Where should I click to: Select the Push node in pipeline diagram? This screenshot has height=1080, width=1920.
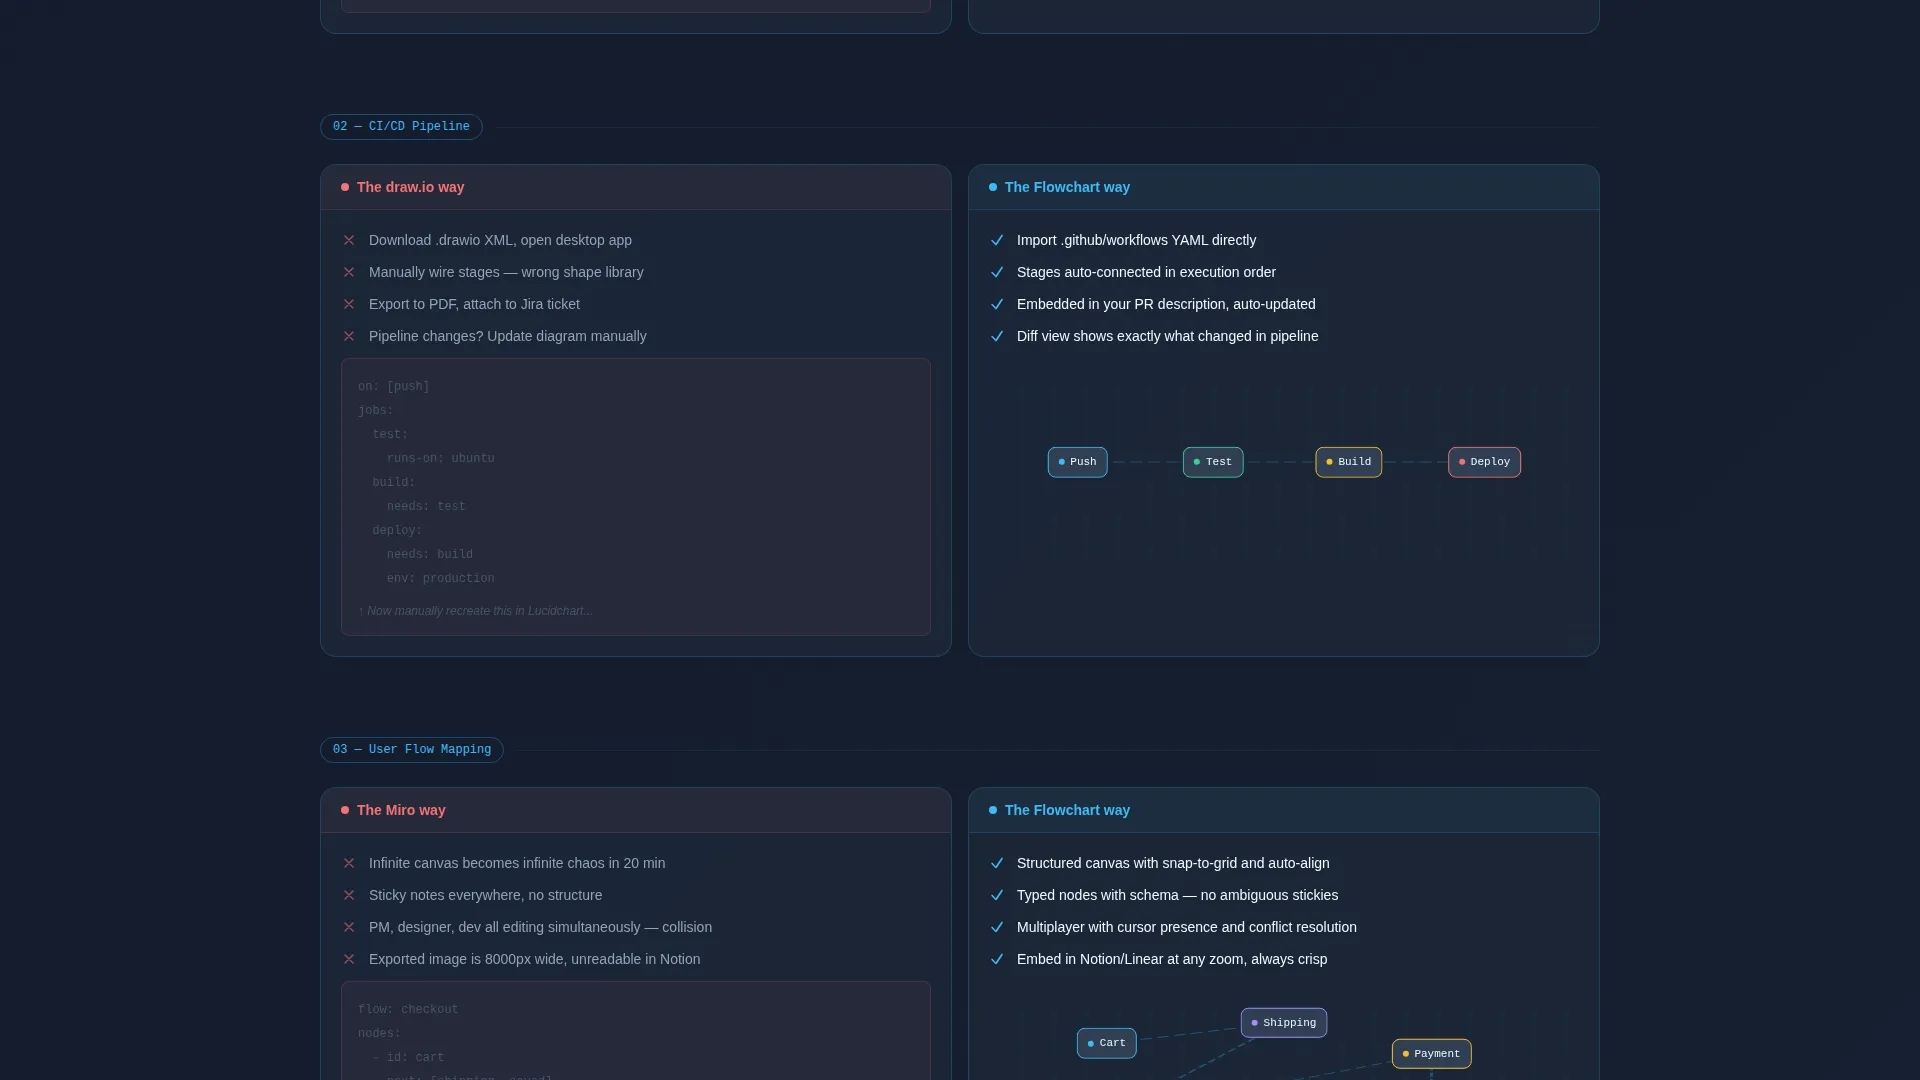(x=1077, y=462)
